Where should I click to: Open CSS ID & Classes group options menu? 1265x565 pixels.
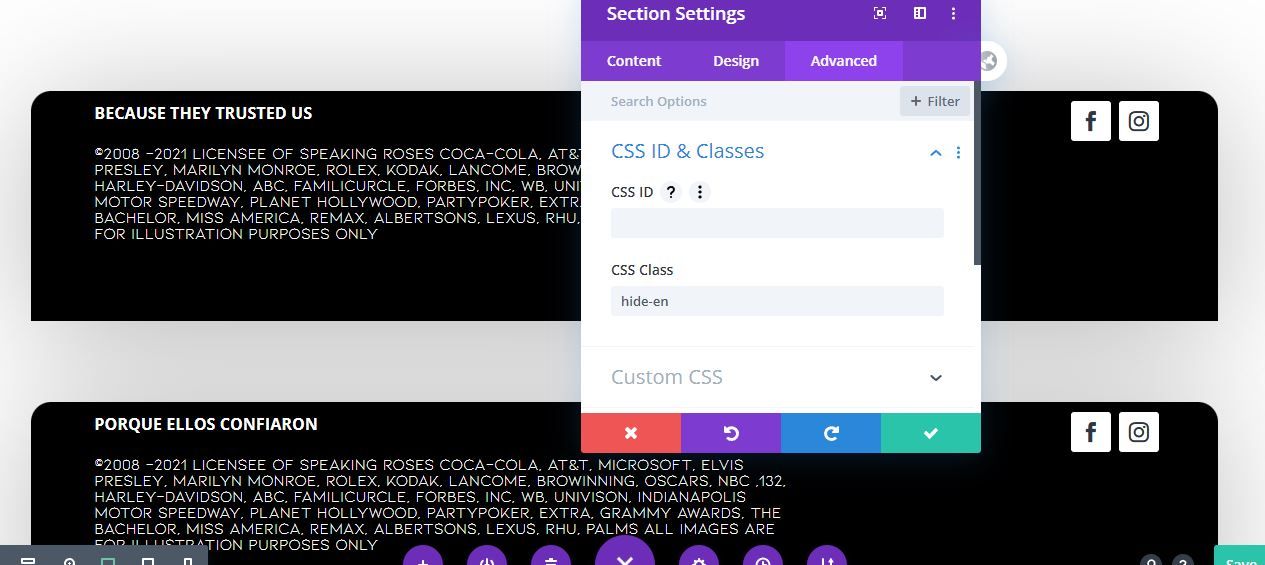point(958,152)
